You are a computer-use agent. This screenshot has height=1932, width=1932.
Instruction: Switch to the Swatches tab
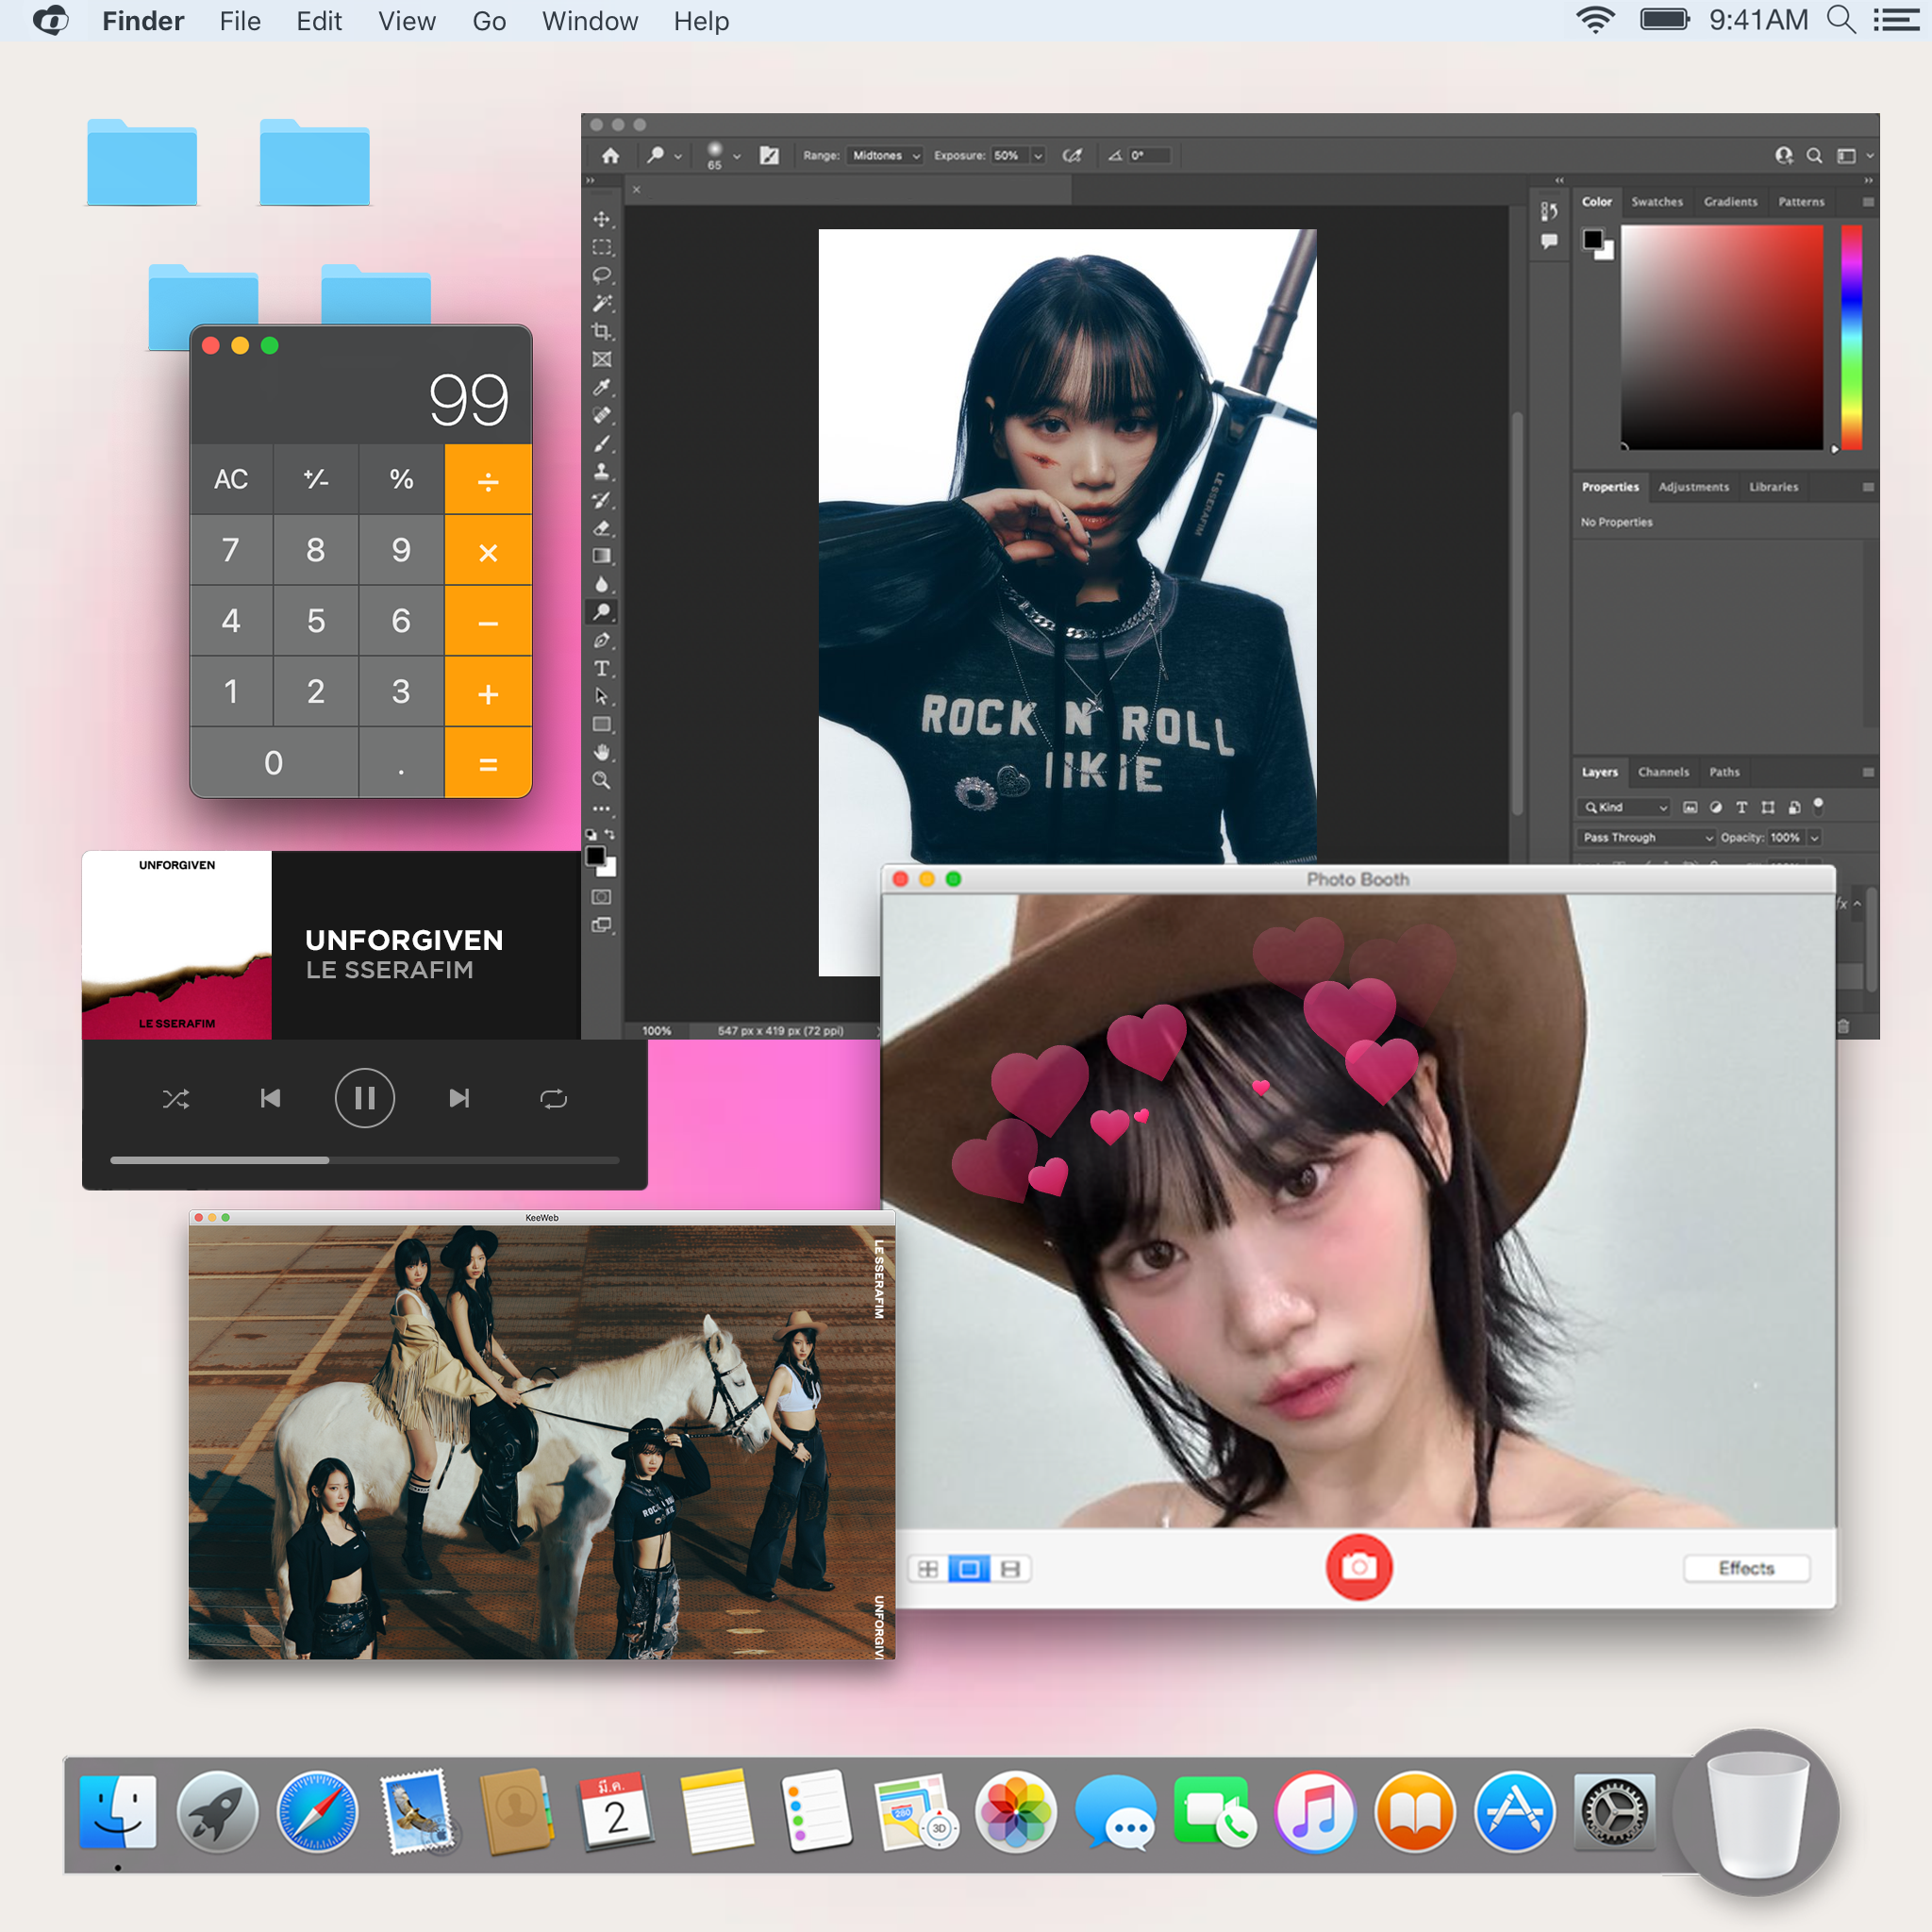pos(1656,201)
